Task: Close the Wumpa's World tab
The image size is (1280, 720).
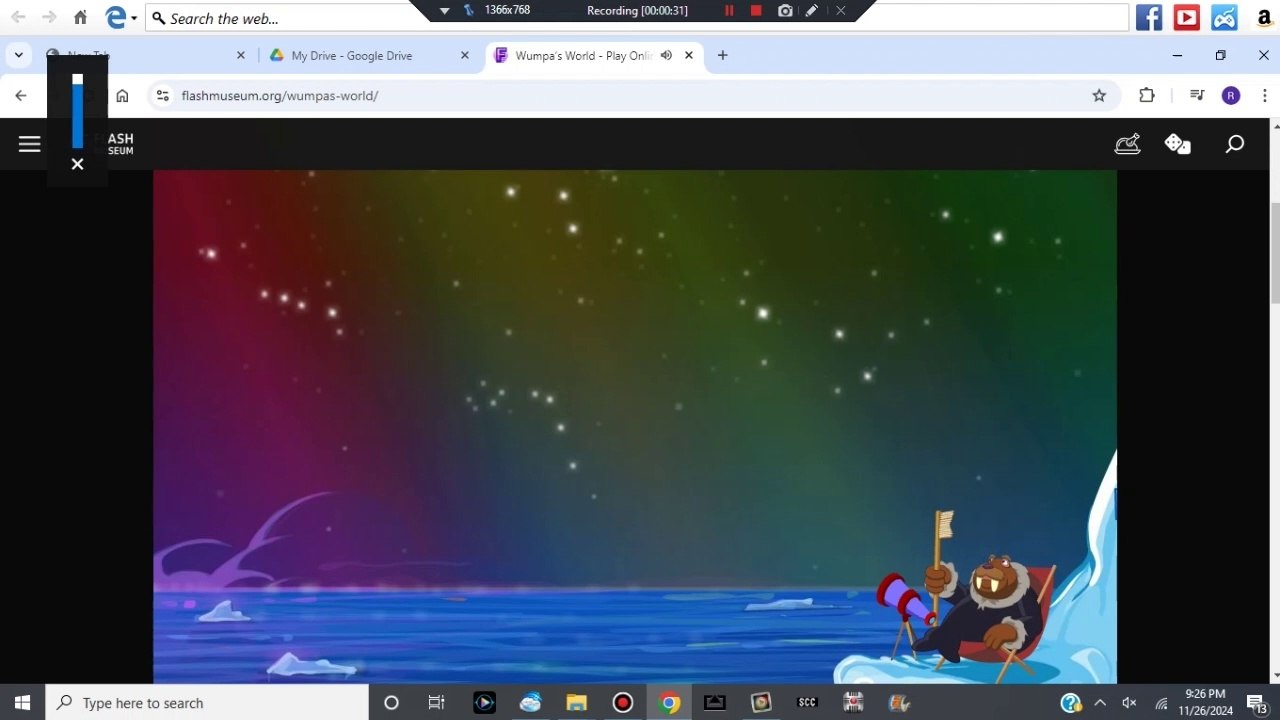Action: 689,56
